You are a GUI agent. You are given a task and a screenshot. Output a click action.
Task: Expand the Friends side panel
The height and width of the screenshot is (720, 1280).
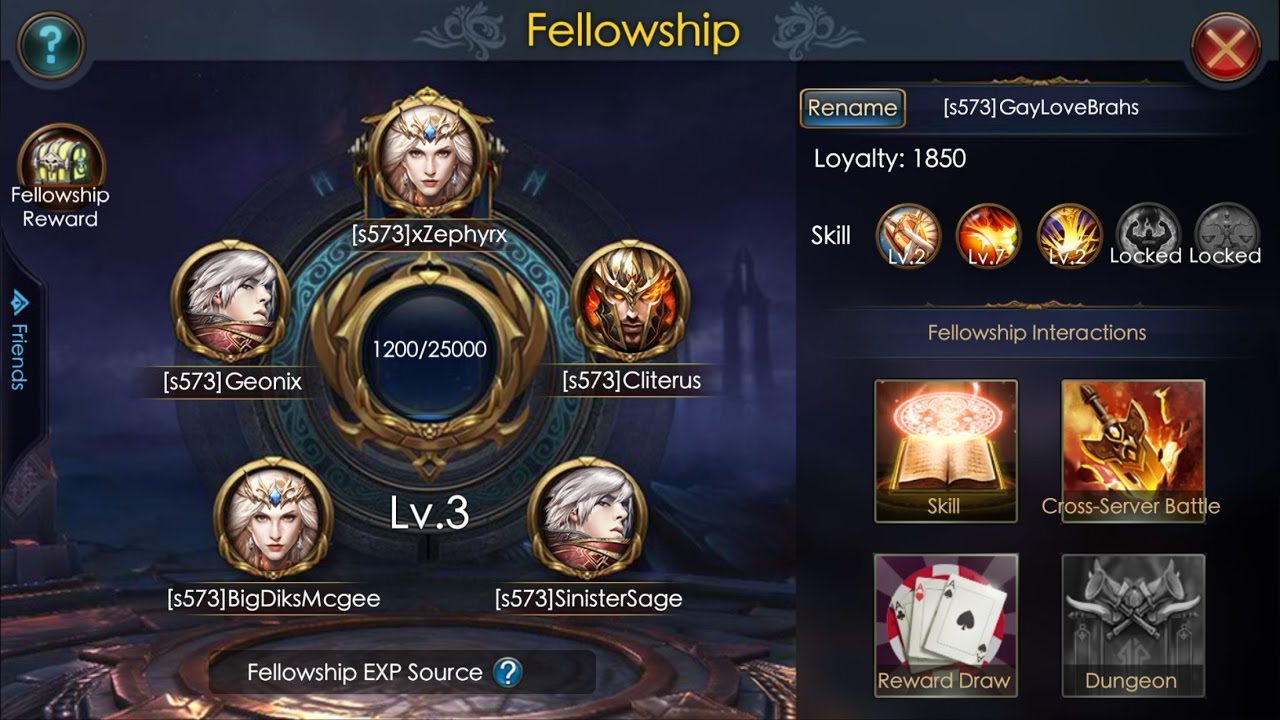tap(19, 340)
